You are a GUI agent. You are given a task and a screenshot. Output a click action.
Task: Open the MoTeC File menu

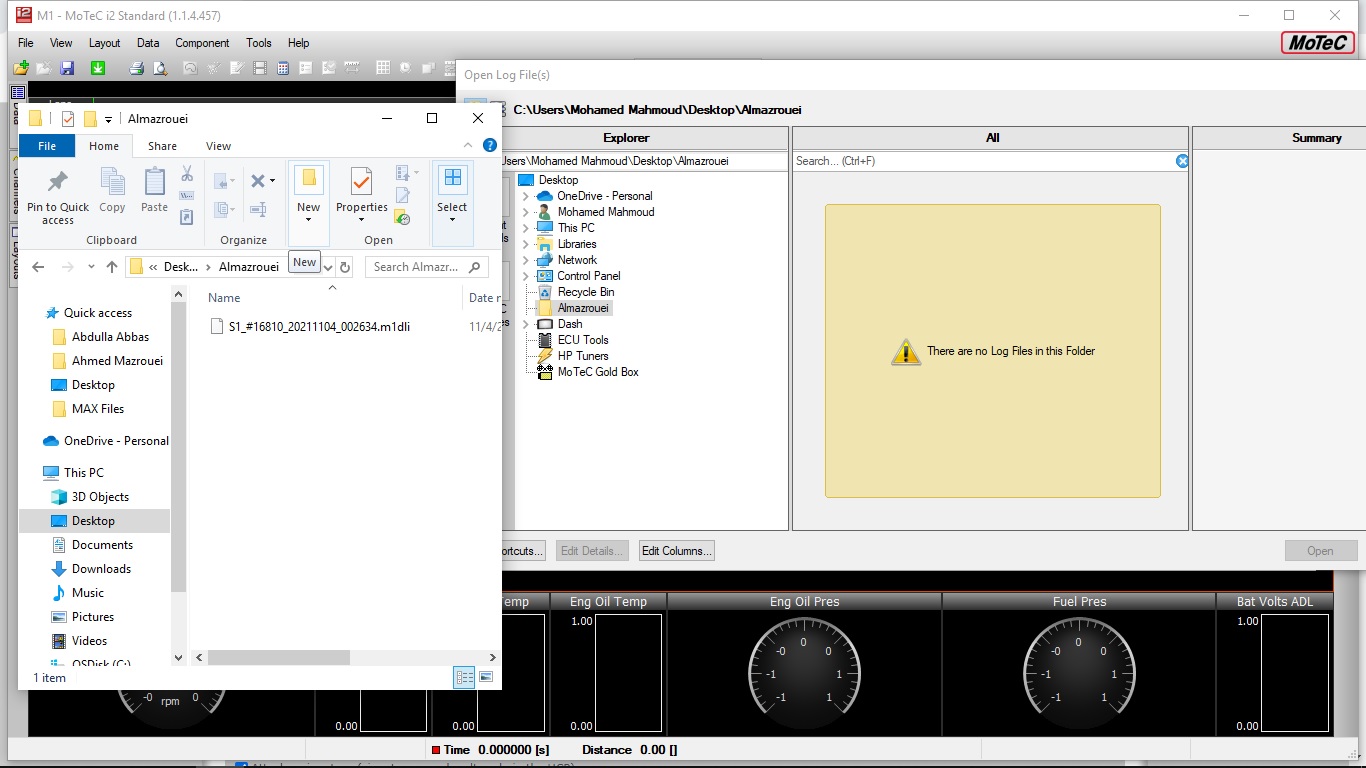click(26, 43)
